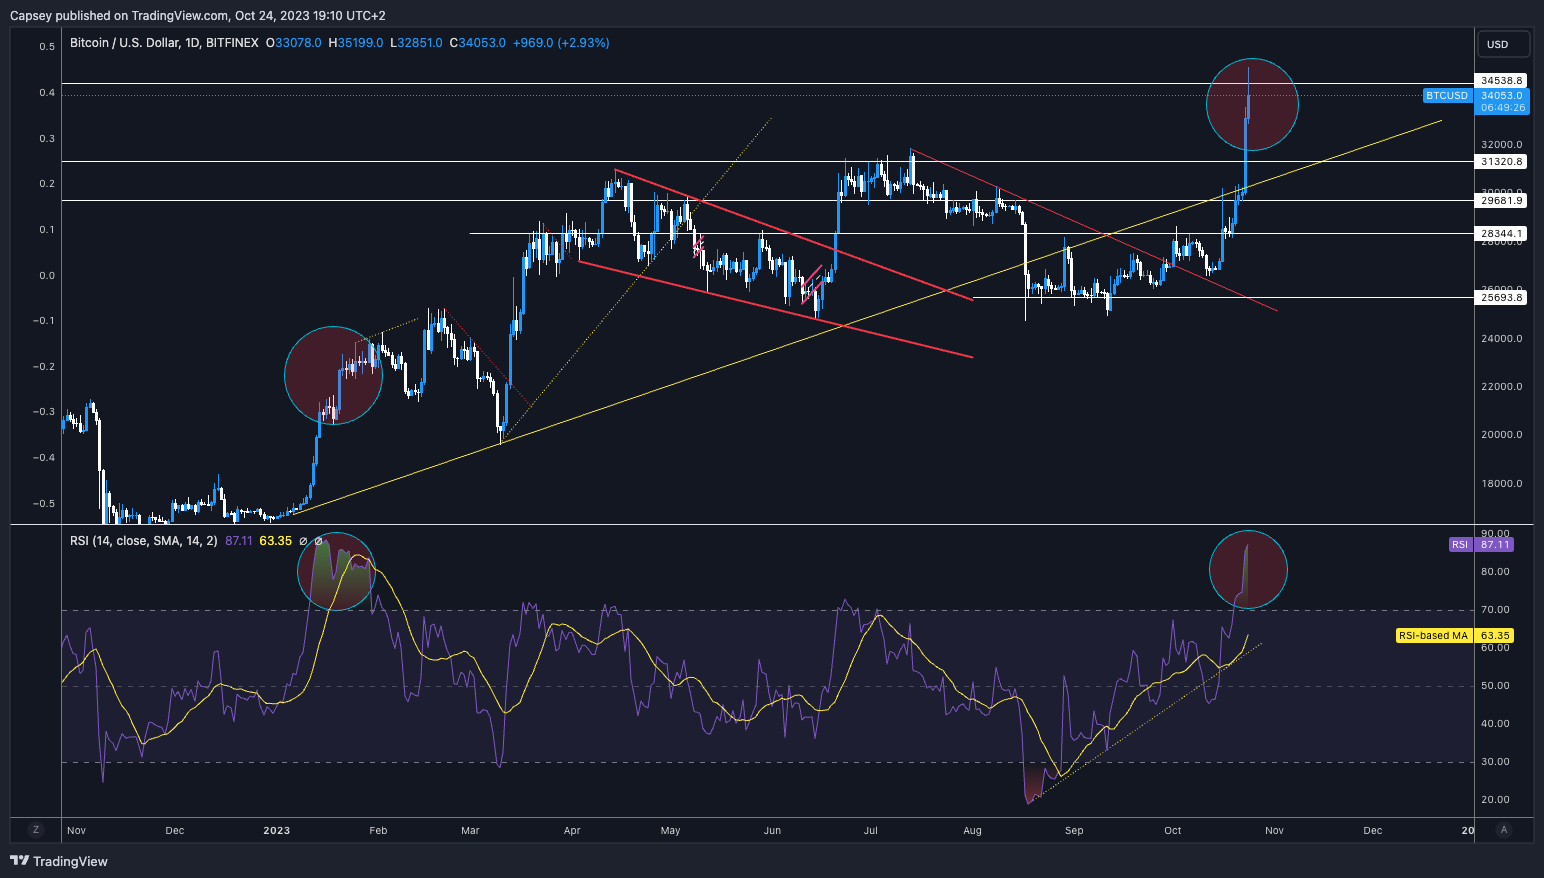
Task: Click the "A" auto-scale icon in bottom-right corner
Action: point(1504,830)
